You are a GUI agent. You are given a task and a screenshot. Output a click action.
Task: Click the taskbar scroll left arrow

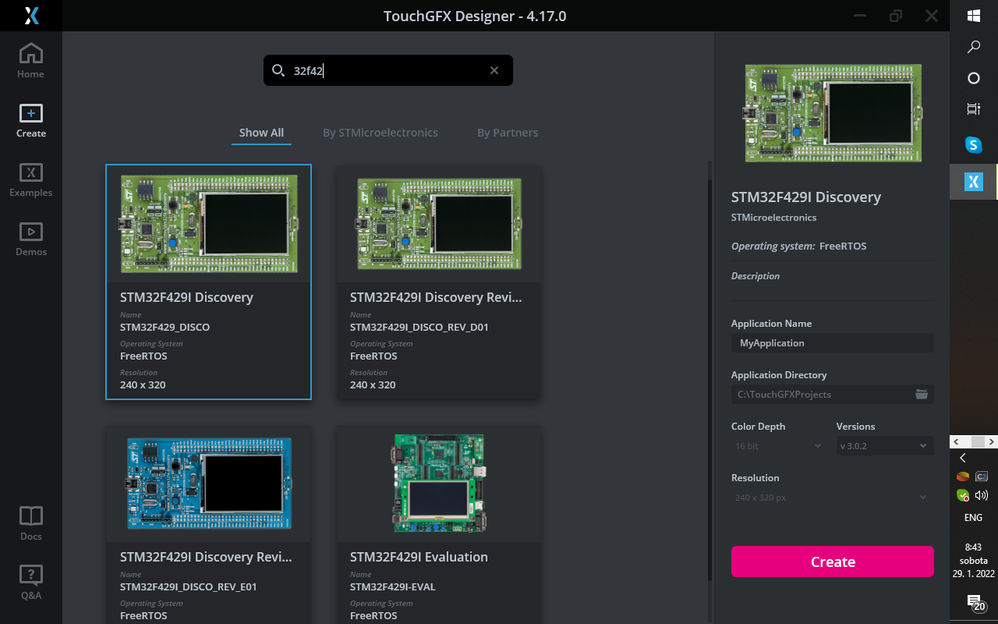[956, 441]
